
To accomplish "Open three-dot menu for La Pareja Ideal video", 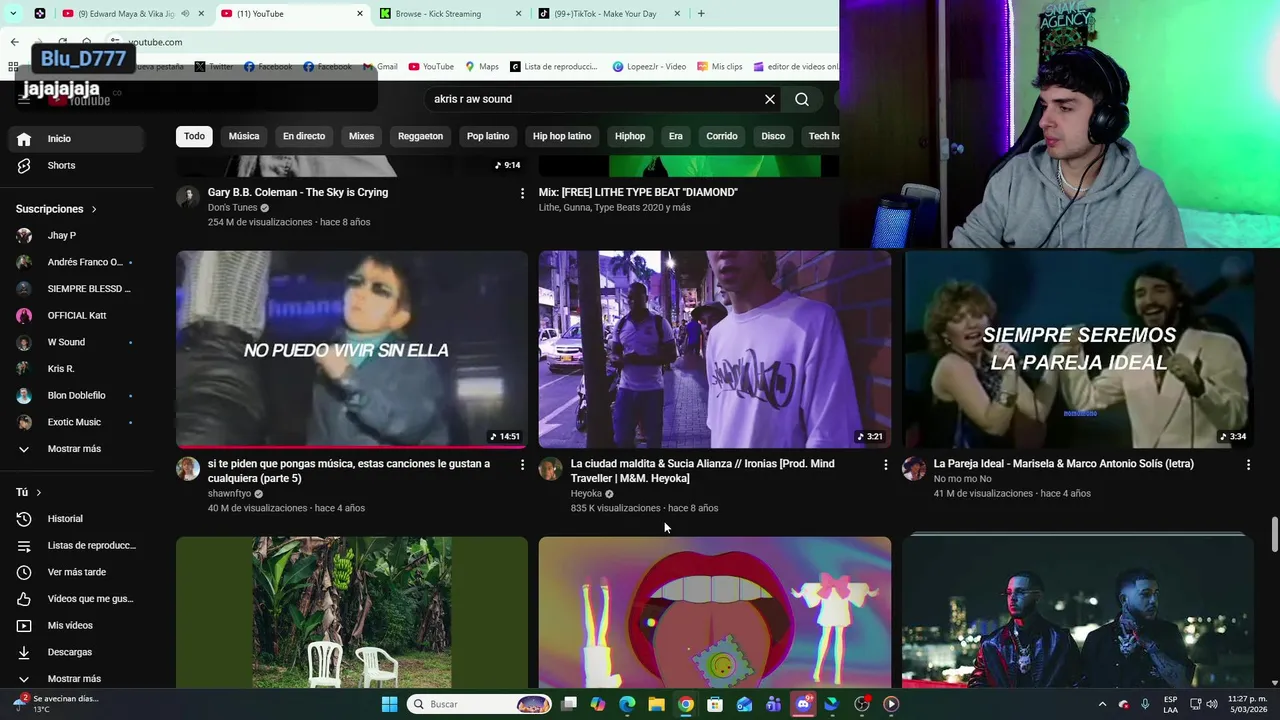I will click(x=1248, y=464).
